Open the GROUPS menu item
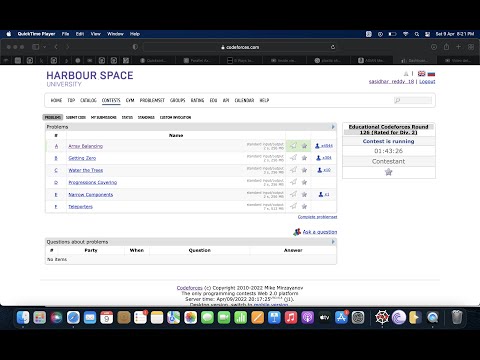 point(177,100)
